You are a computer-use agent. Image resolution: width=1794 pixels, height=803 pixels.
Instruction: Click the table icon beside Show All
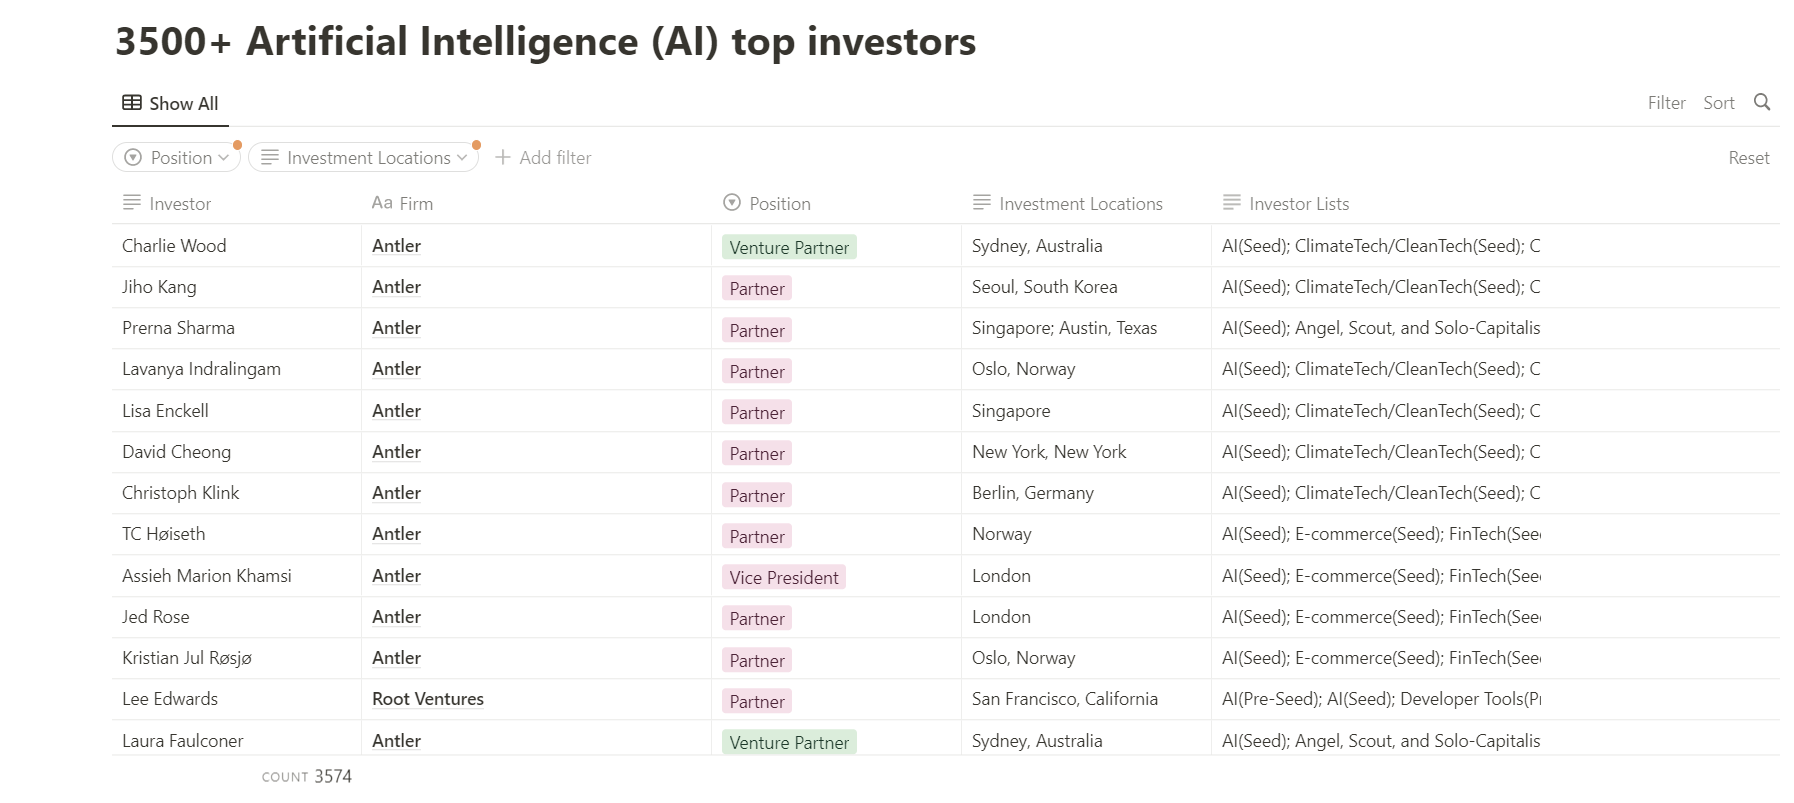tap(132, 103)
